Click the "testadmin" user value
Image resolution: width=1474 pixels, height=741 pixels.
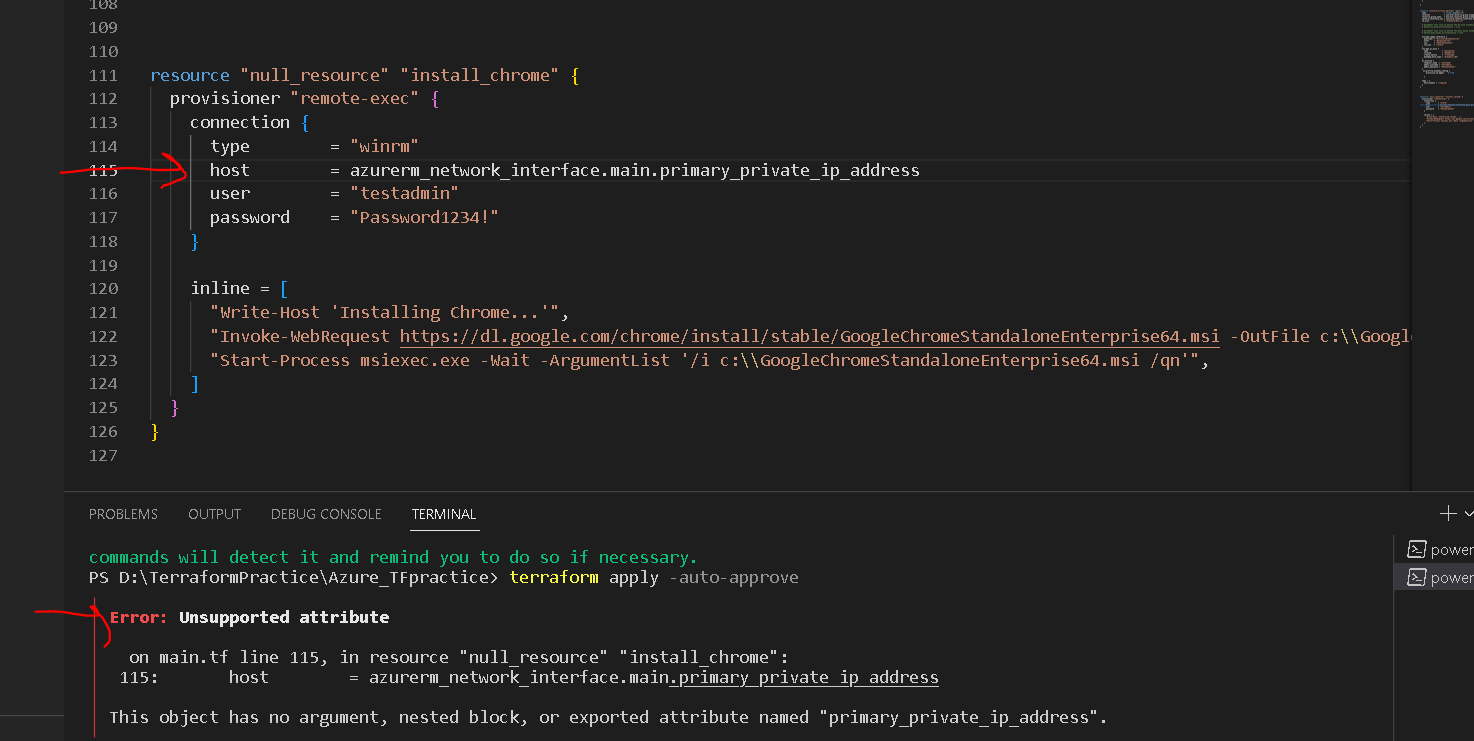pos(404,193)
